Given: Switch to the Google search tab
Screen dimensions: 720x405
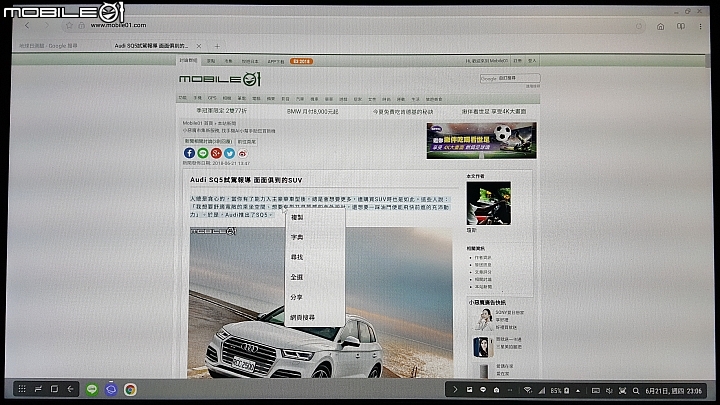Looking at the screenshot, I should (48, 46).
